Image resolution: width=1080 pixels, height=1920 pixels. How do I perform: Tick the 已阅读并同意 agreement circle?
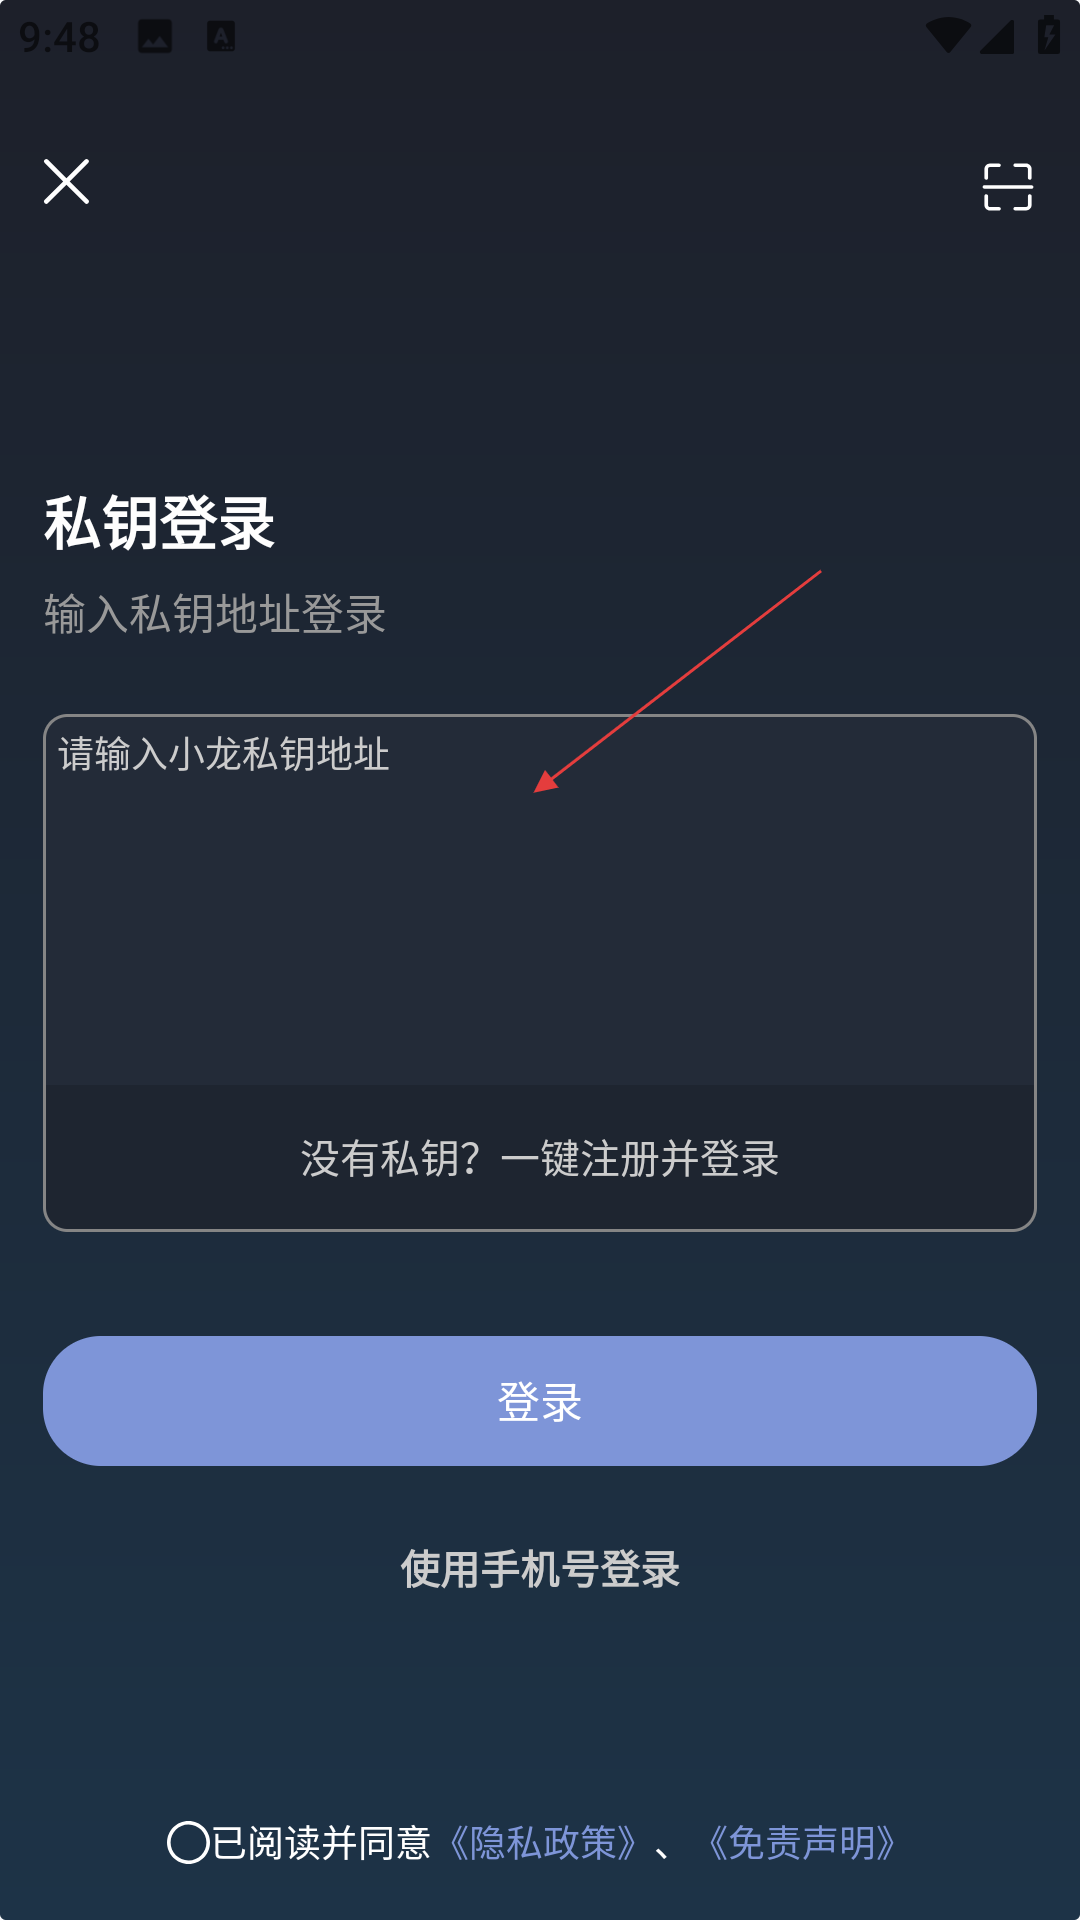188,1842
